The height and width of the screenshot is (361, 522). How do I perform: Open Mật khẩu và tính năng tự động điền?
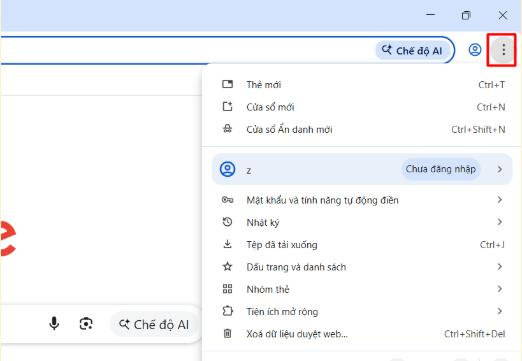(361, 200)
